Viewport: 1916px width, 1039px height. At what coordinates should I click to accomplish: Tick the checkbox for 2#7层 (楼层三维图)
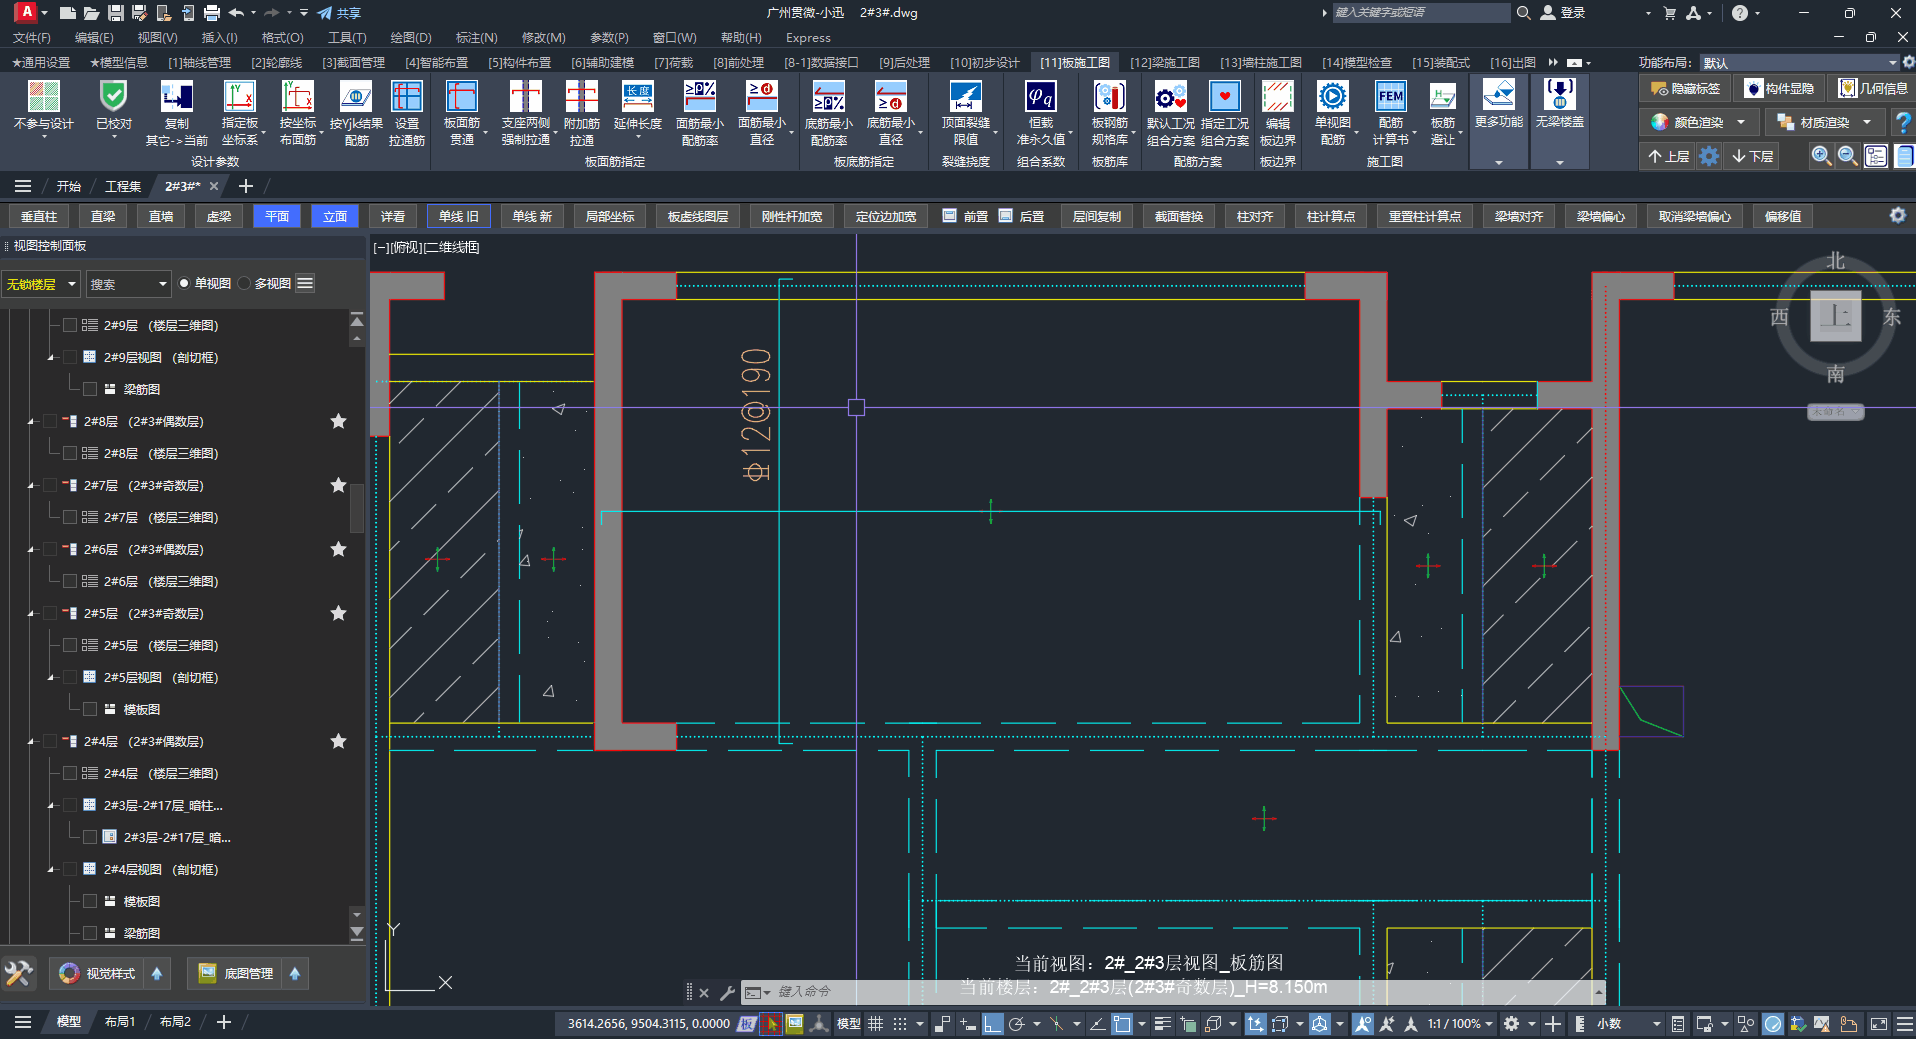click(x=70, y=517)
